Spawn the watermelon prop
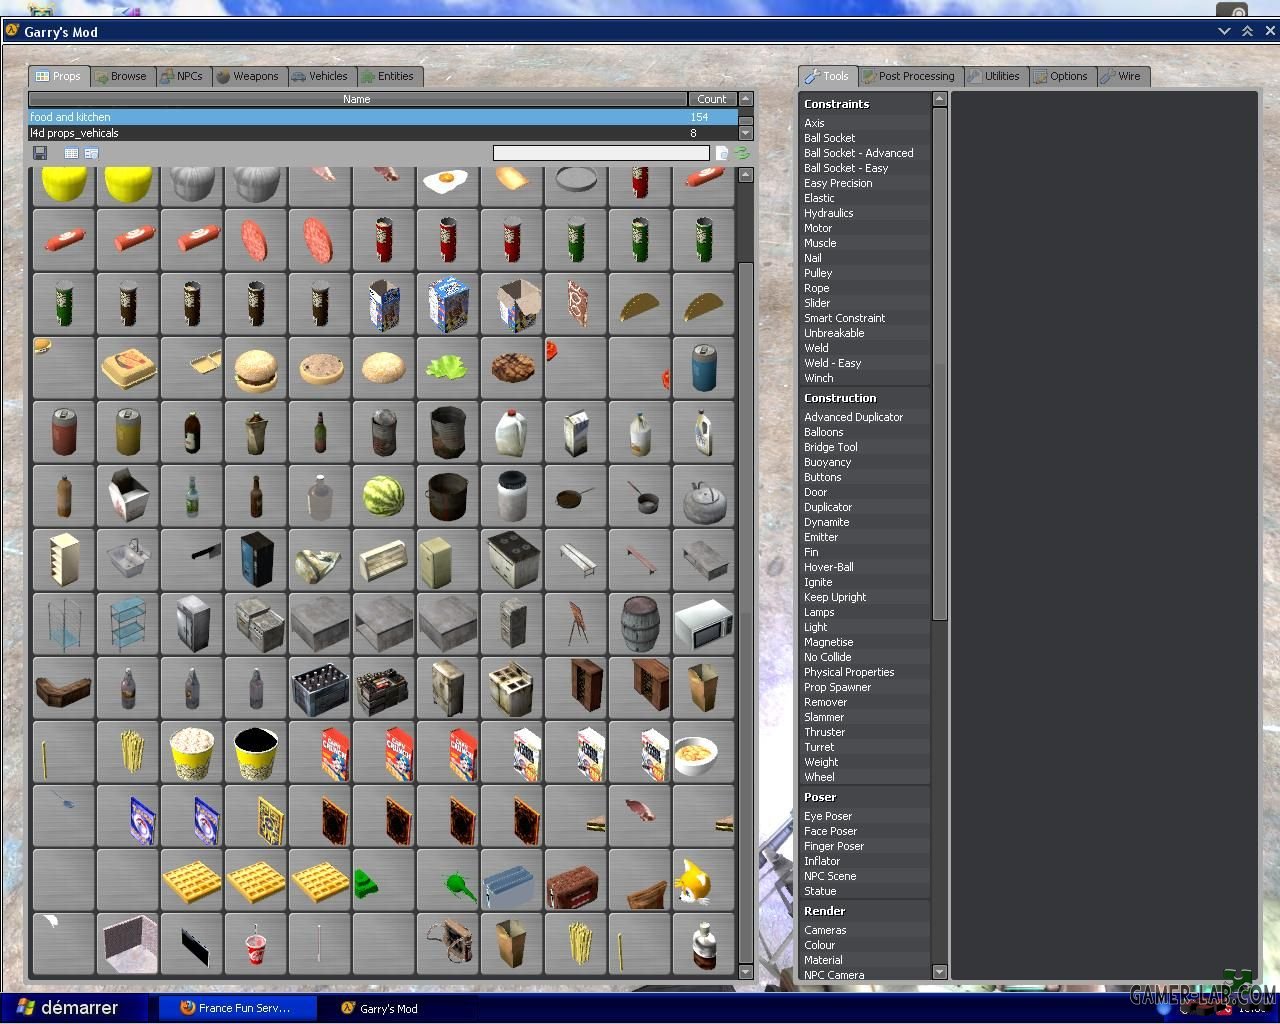The image size is (1280, 1024). [383, 496]
